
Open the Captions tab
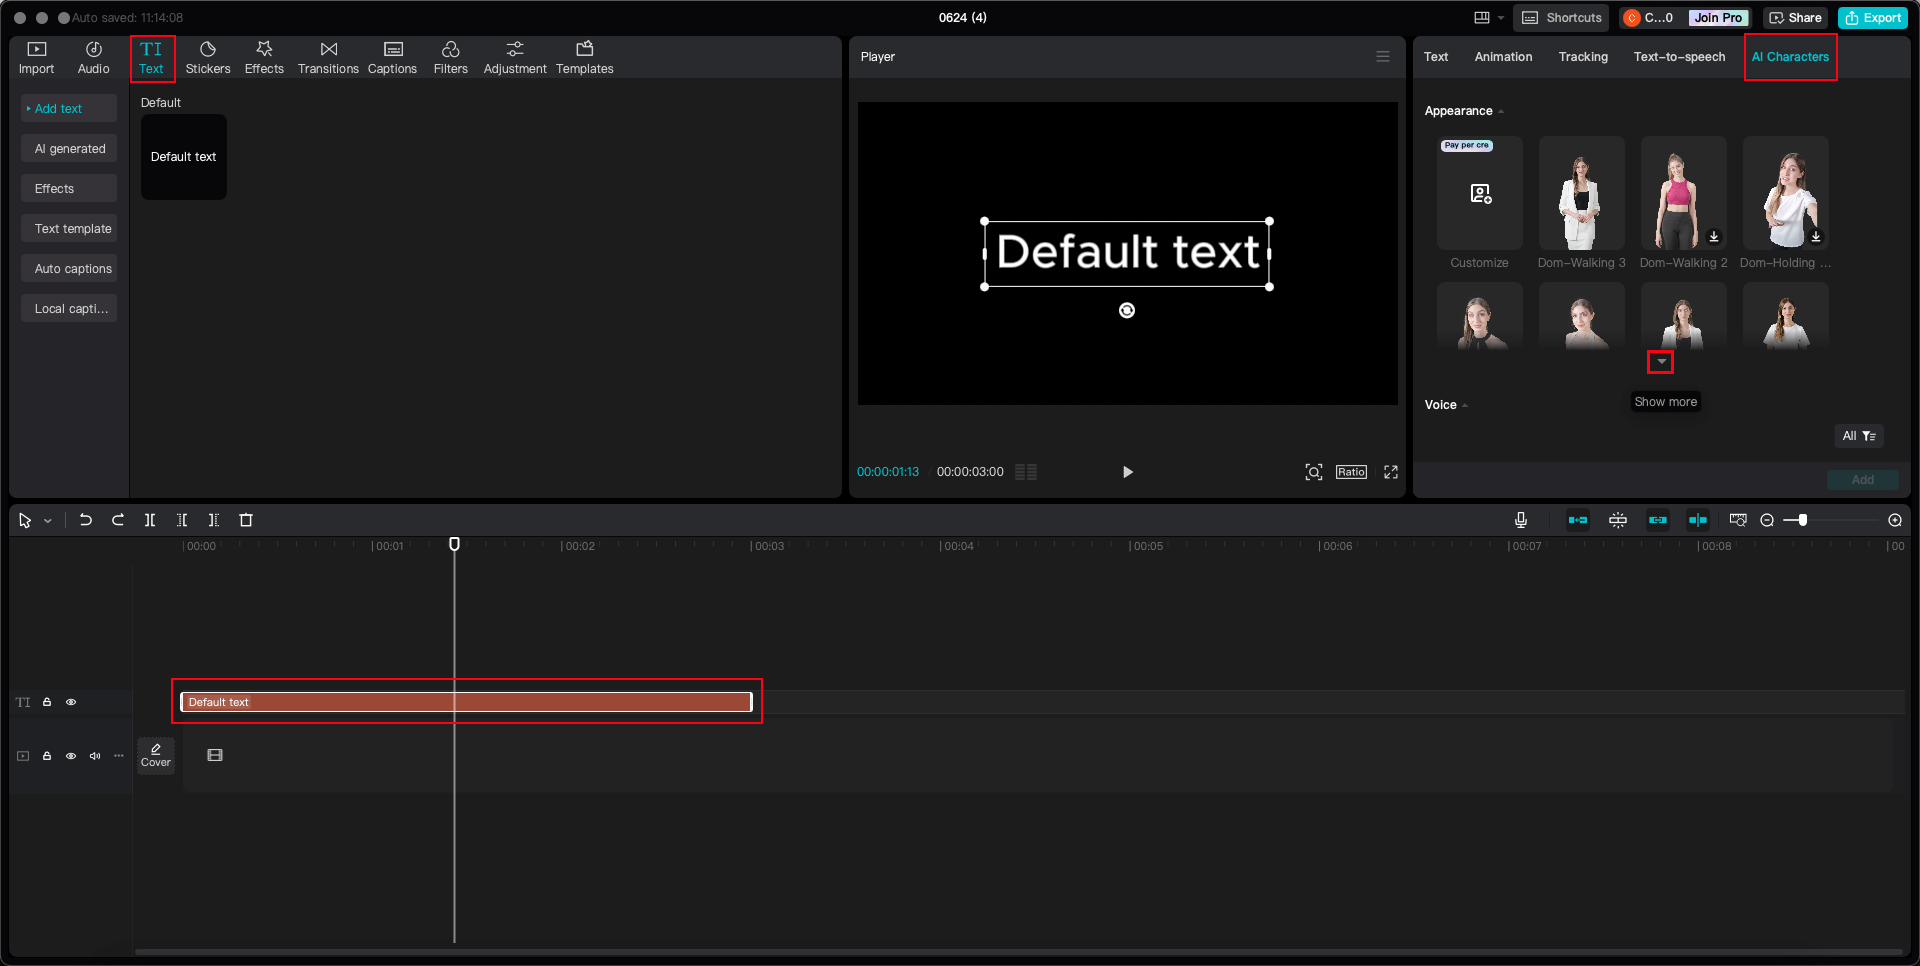[x=392, y=58]
